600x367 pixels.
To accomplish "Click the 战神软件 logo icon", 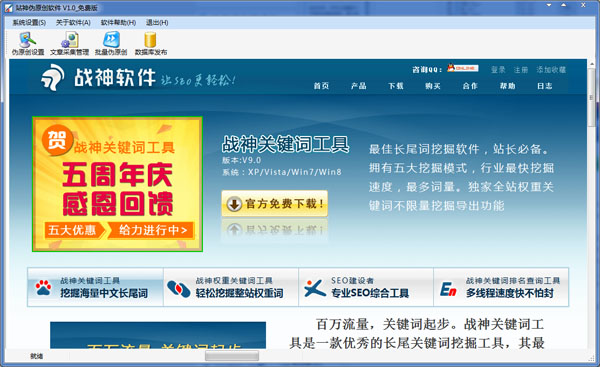I will pos(52,78).
